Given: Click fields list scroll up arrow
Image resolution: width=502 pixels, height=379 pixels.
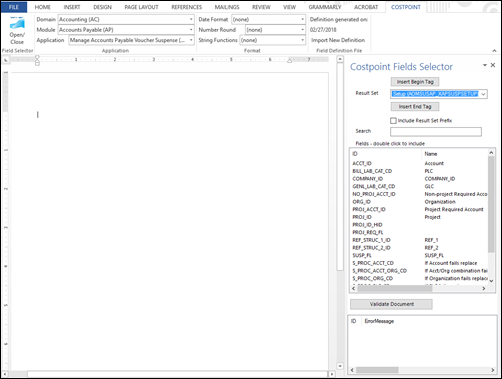Looking at the screenshot, I should pos(491,153).
